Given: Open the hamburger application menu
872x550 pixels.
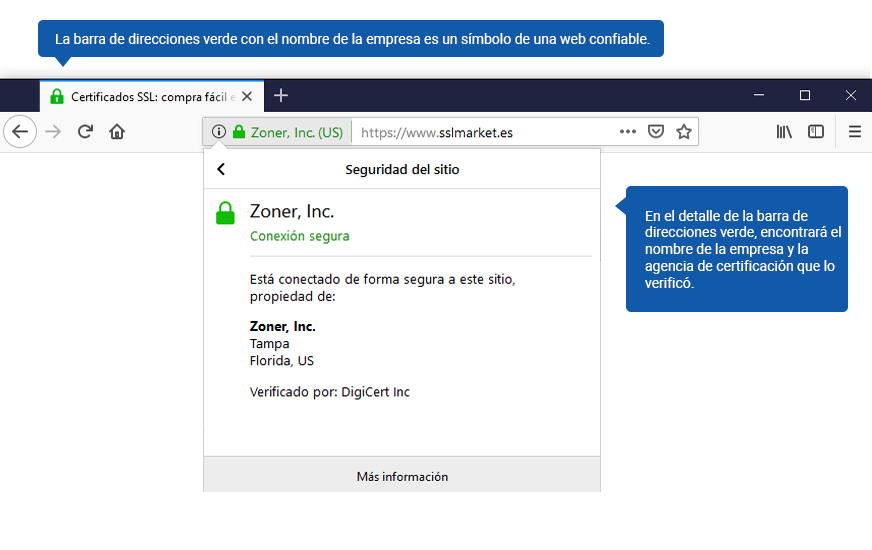Looking at the screenshot, I should point(855,132).
